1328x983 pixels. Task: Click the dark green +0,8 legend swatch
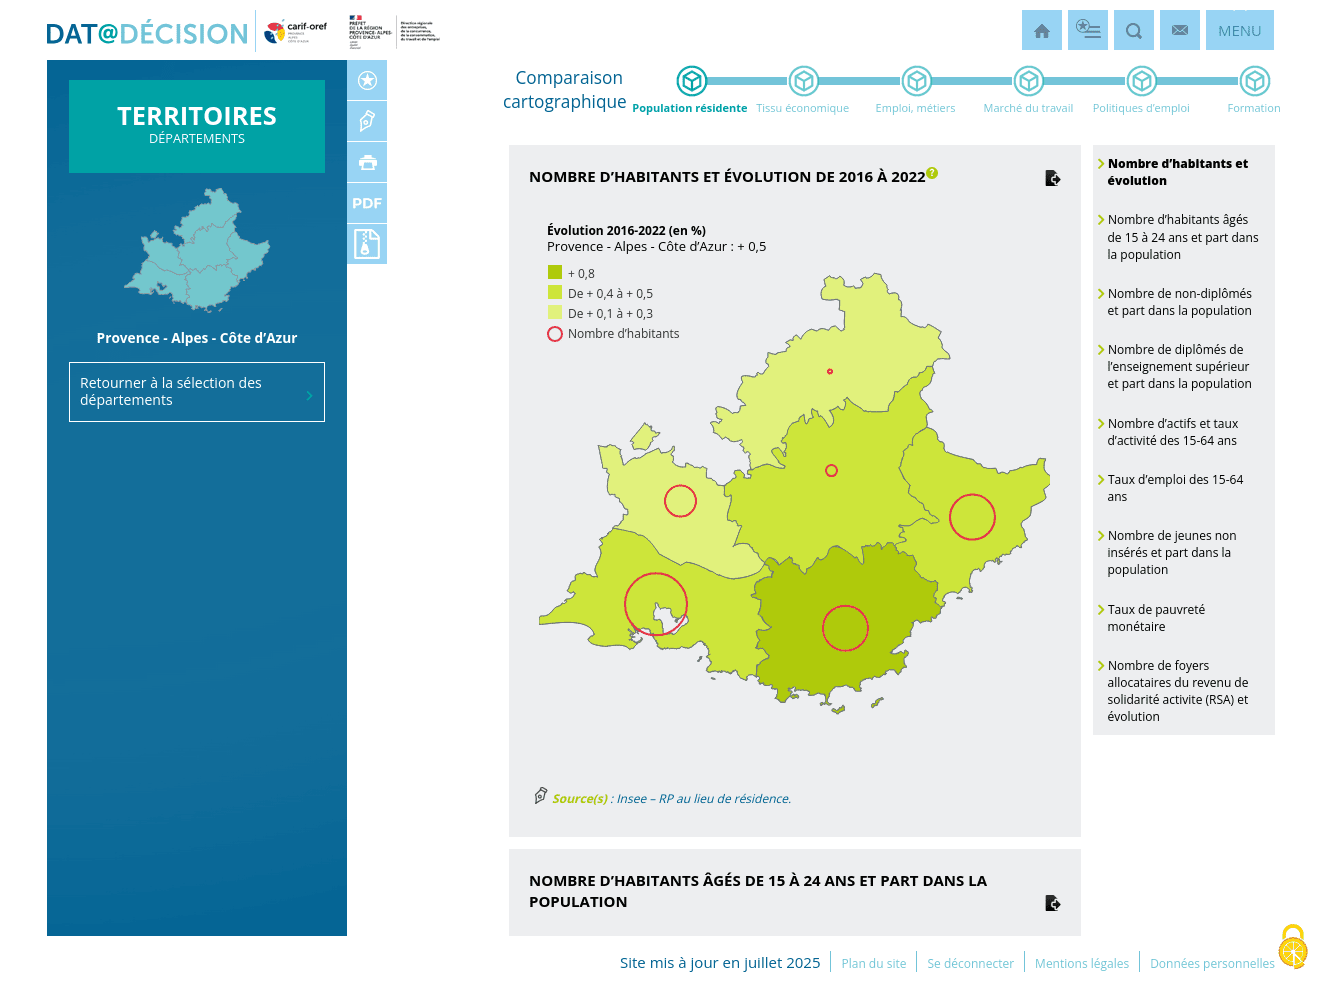555,272
